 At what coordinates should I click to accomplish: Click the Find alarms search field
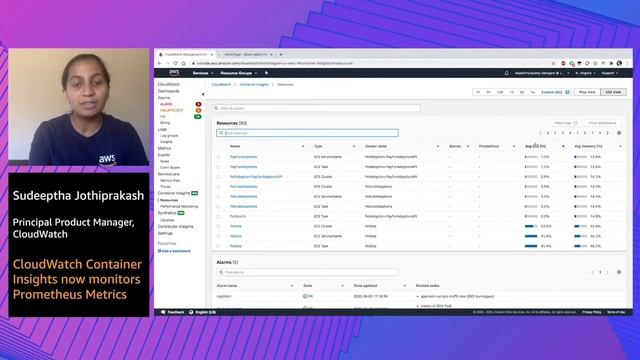pyautogui.click(x=307, y=272)
